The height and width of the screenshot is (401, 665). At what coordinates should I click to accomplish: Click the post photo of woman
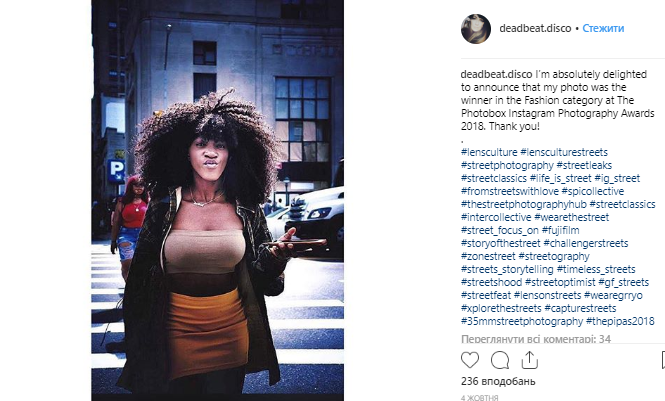(x=218, y=200)
